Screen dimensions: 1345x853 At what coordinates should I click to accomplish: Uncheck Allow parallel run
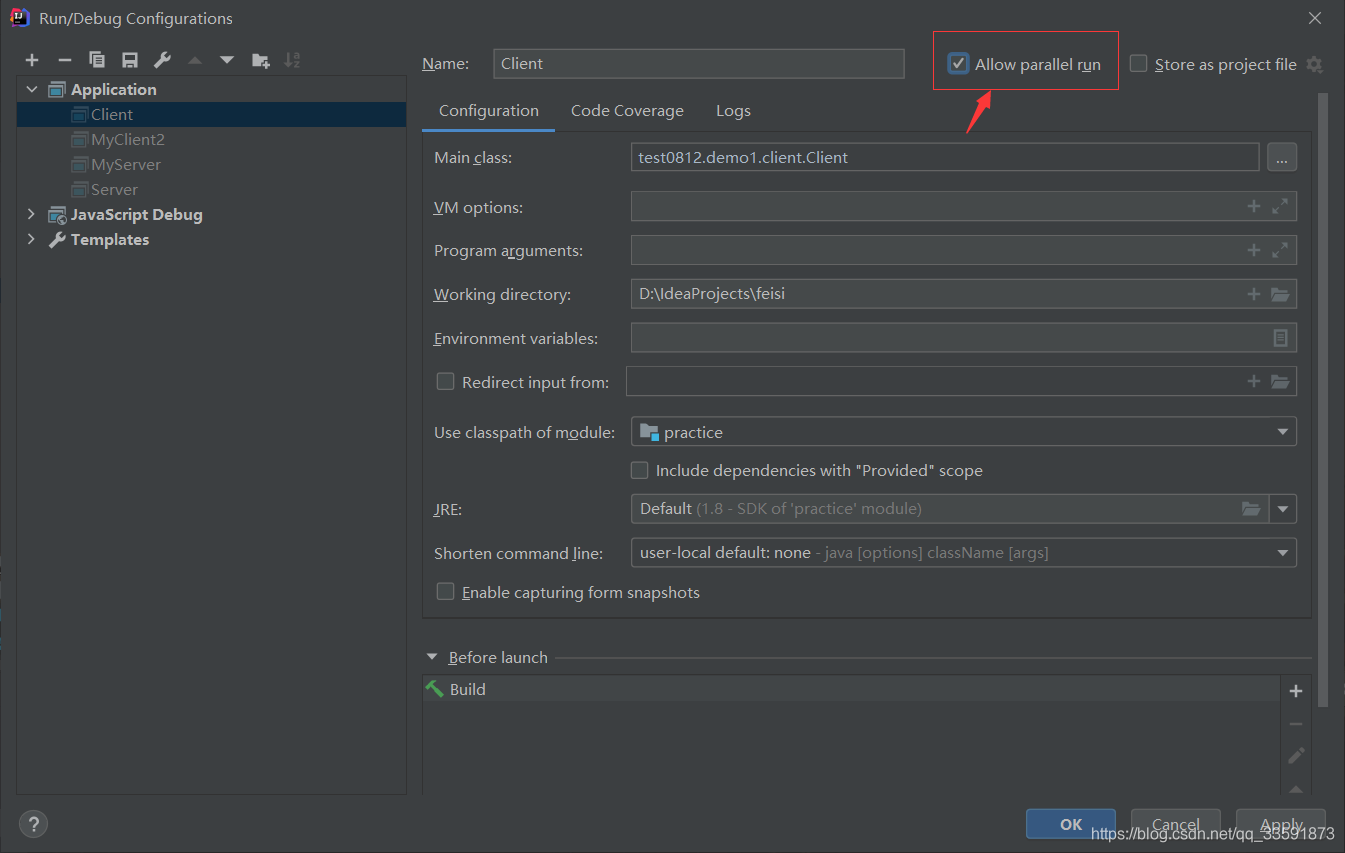coord(958,64)
